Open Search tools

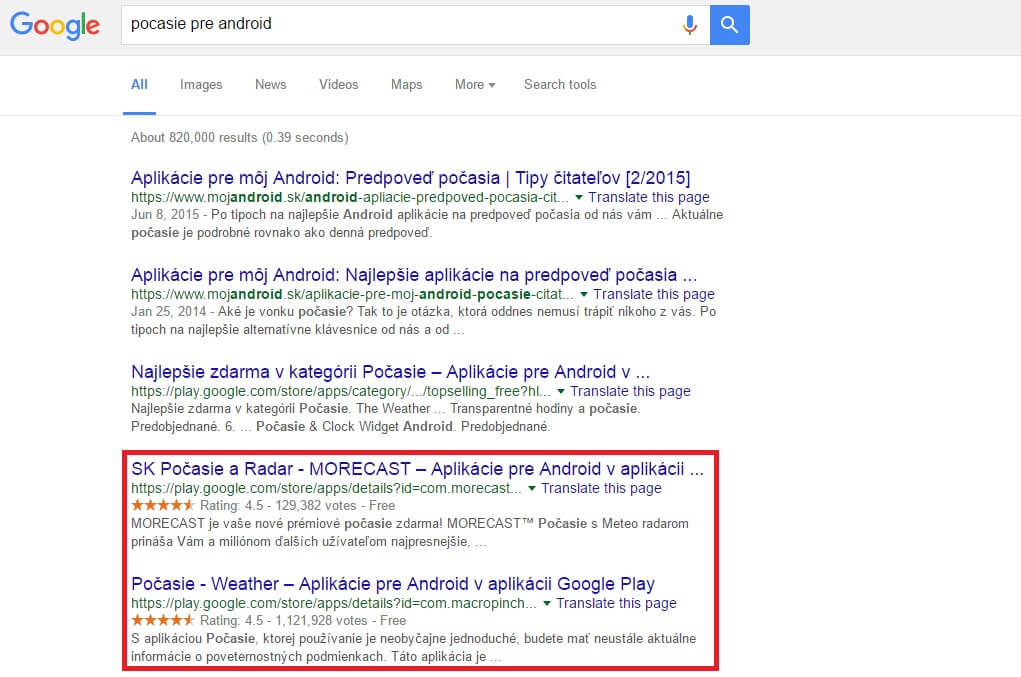[560, 85]
